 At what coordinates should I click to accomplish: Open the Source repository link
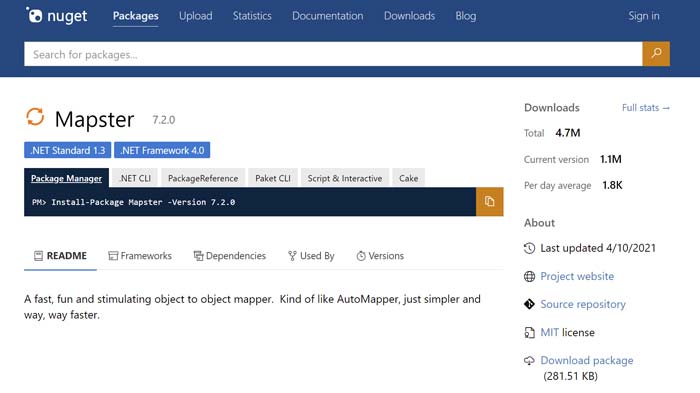(x=583, y=304)
